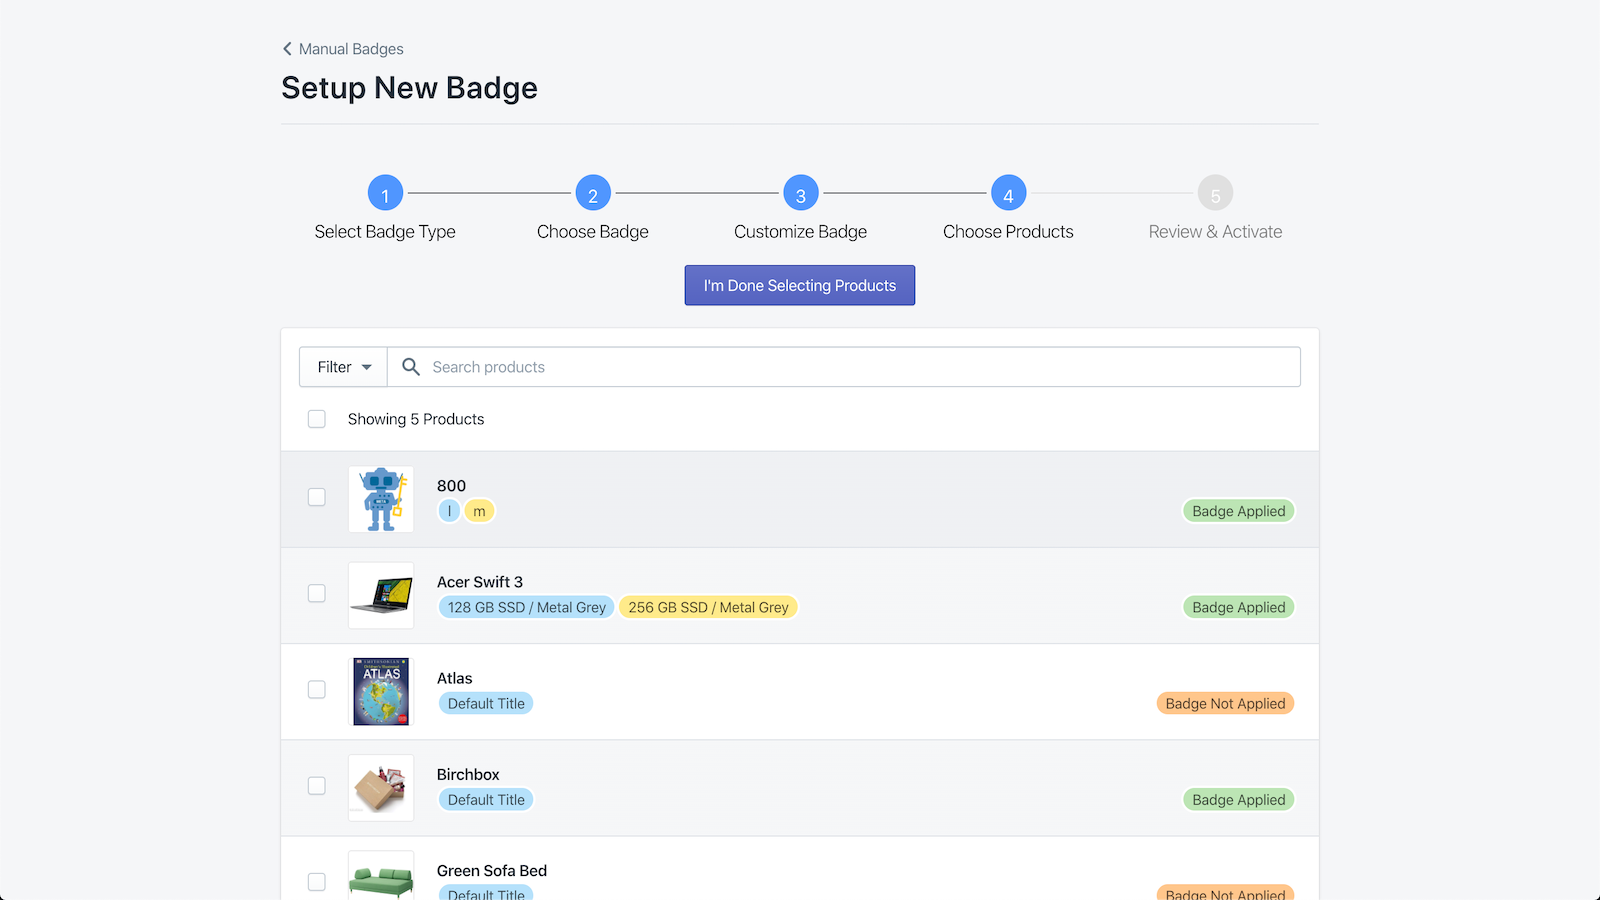The width and height of the screenshot is (1600, 900).
Task: Click the Badge Applied label for 800
Action: (x=1238, y=511)
